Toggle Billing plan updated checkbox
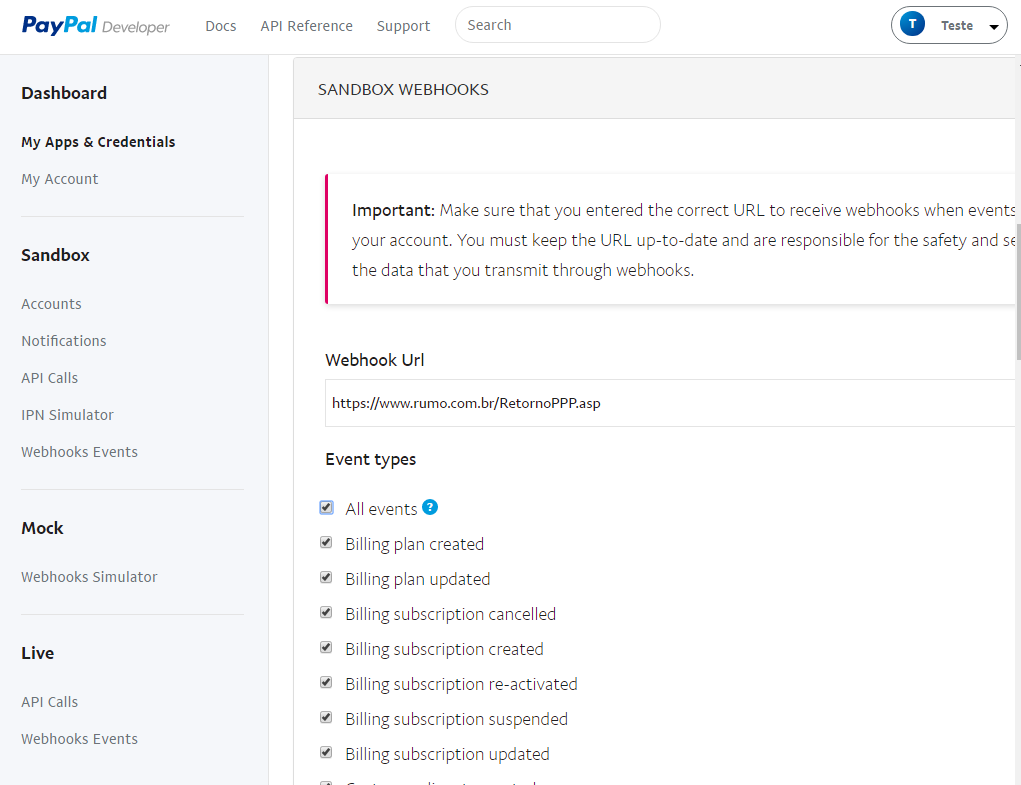1021x785 pixels. pyautogui.click(x=326, y=578)
